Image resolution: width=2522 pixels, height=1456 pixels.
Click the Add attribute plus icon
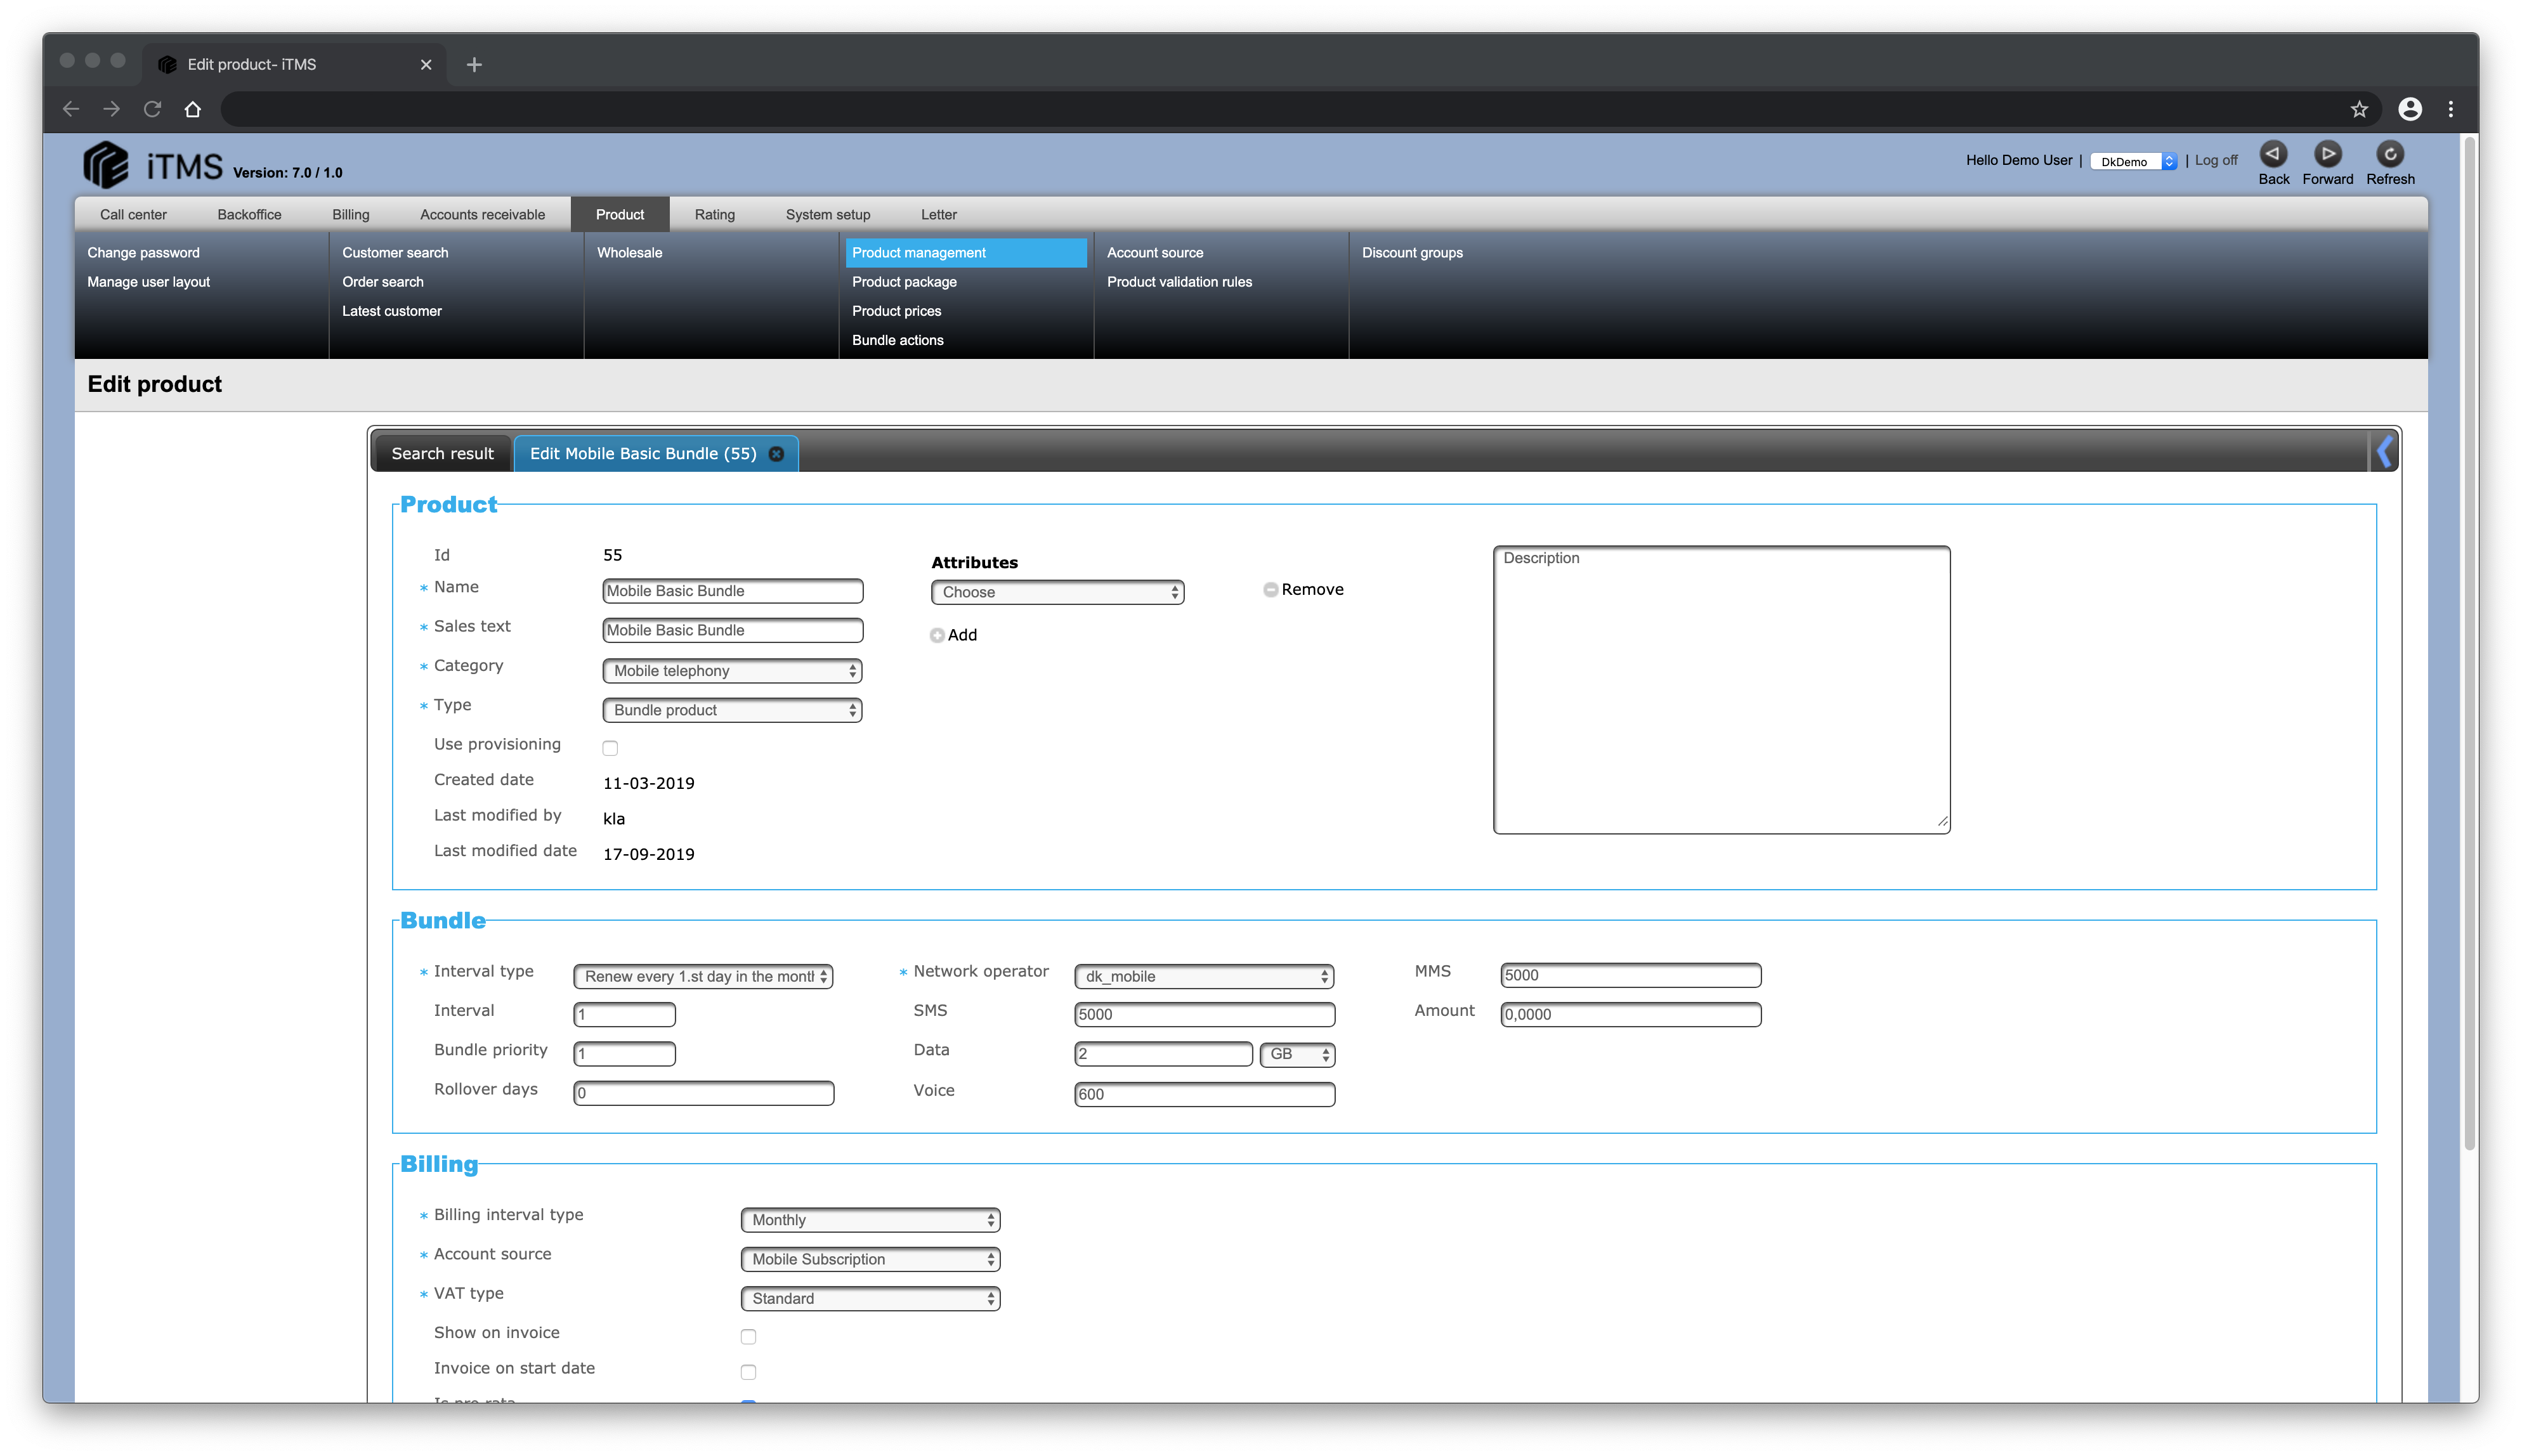(937, 635)
